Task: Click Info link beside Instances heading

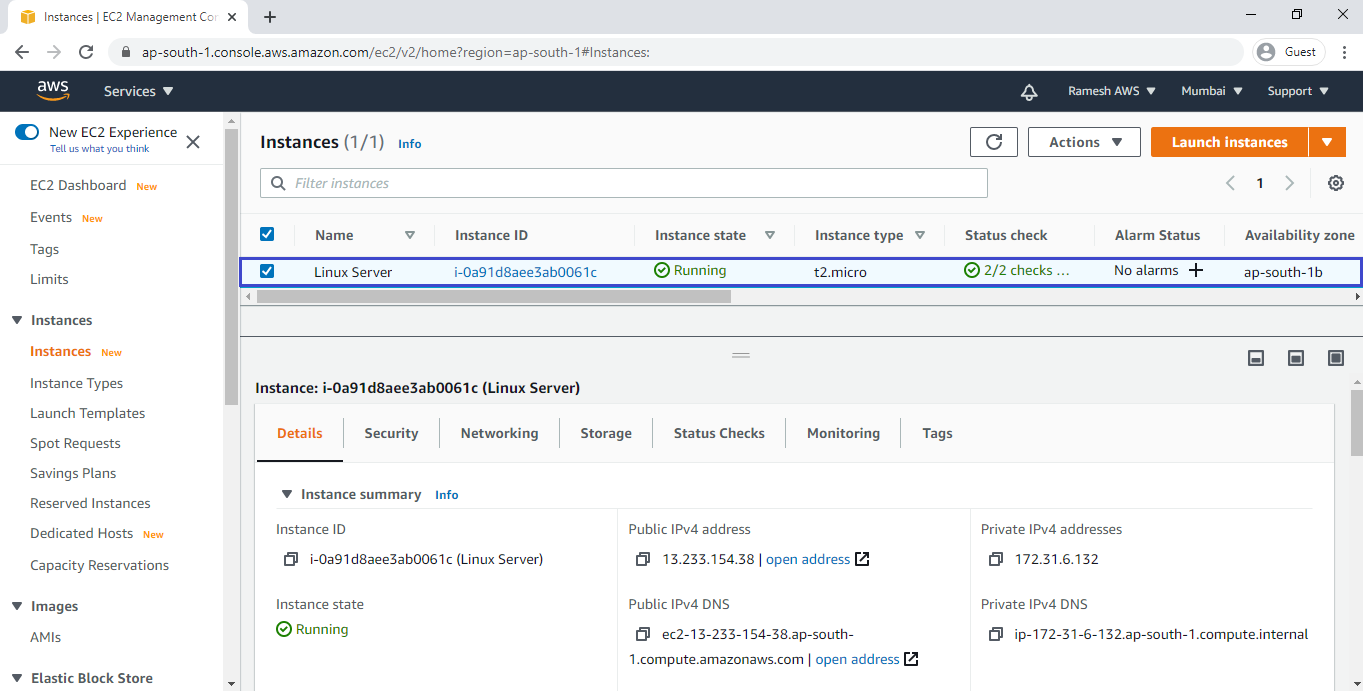Action: tap(410, 144)
